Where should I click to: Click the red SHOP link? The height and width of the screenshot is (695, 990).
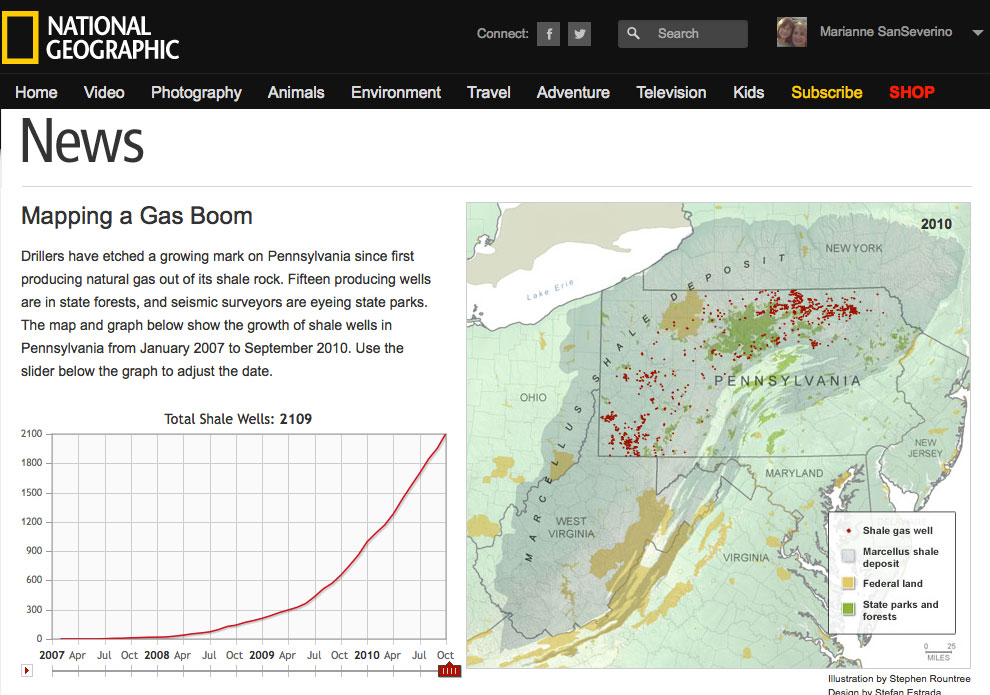[x=911, y=92]
